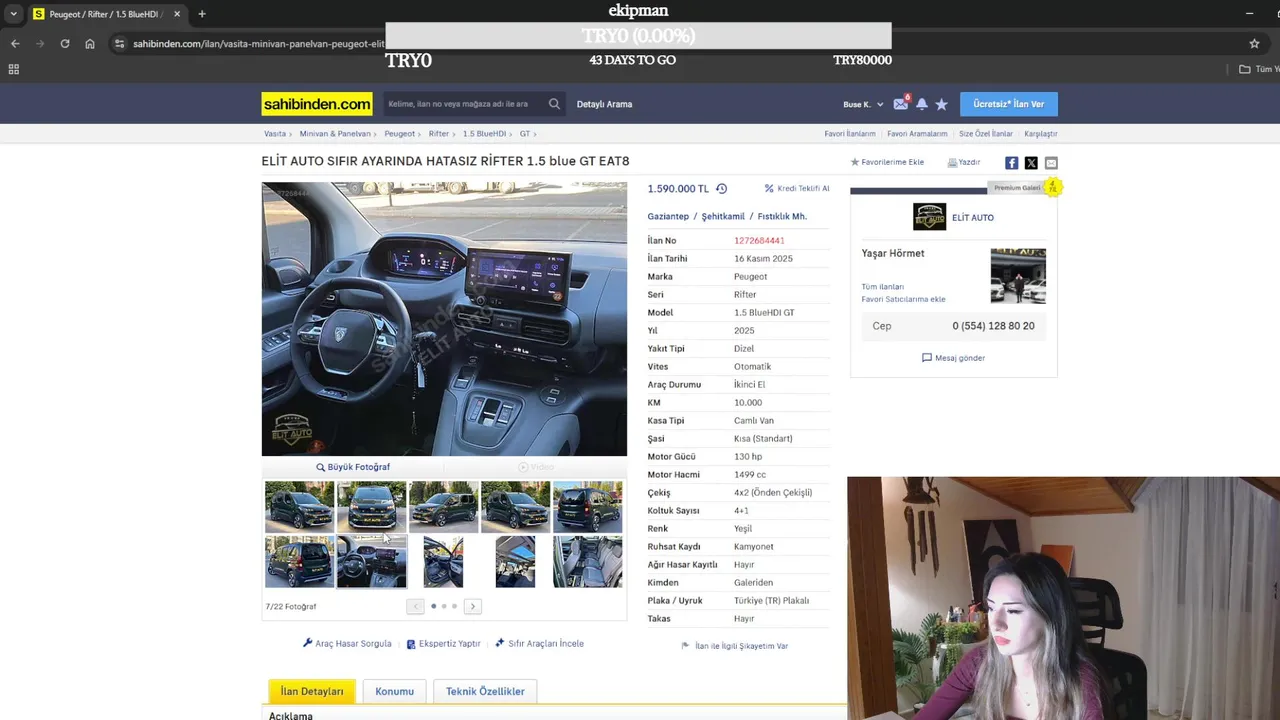Image resolution: width=1280 pixels, height=720 pixels.
Task: Report listing via İlan ile İlgili Şikayetim Var
Action: 735,646
